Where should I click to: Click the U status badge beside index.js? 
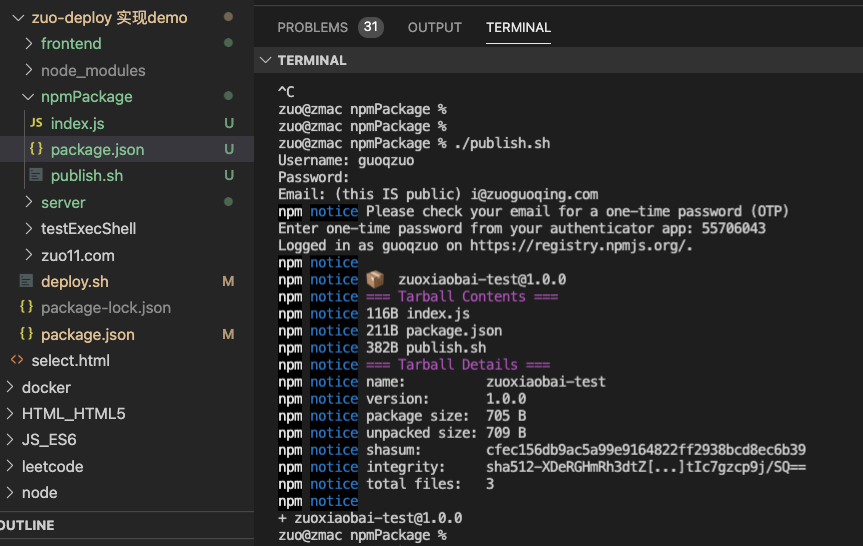click(x=229, y=123)
